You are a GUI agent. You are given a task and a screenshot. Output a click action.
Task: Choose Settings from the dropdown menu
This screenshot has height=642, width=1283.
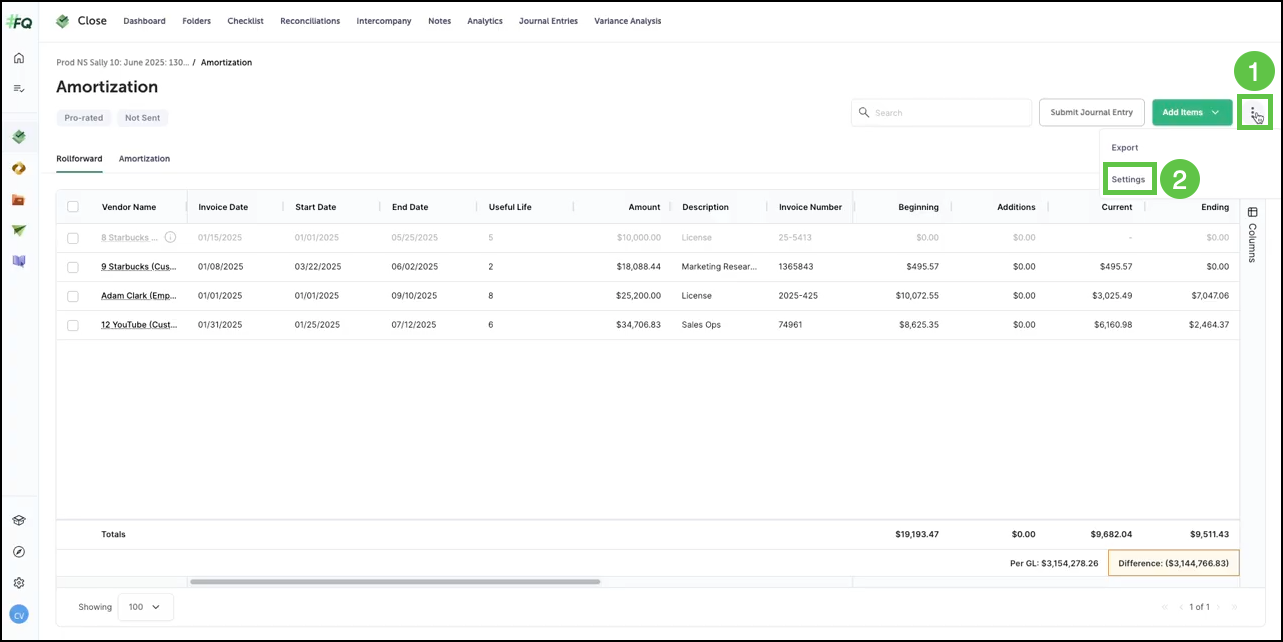click(x=1128, y=179)
